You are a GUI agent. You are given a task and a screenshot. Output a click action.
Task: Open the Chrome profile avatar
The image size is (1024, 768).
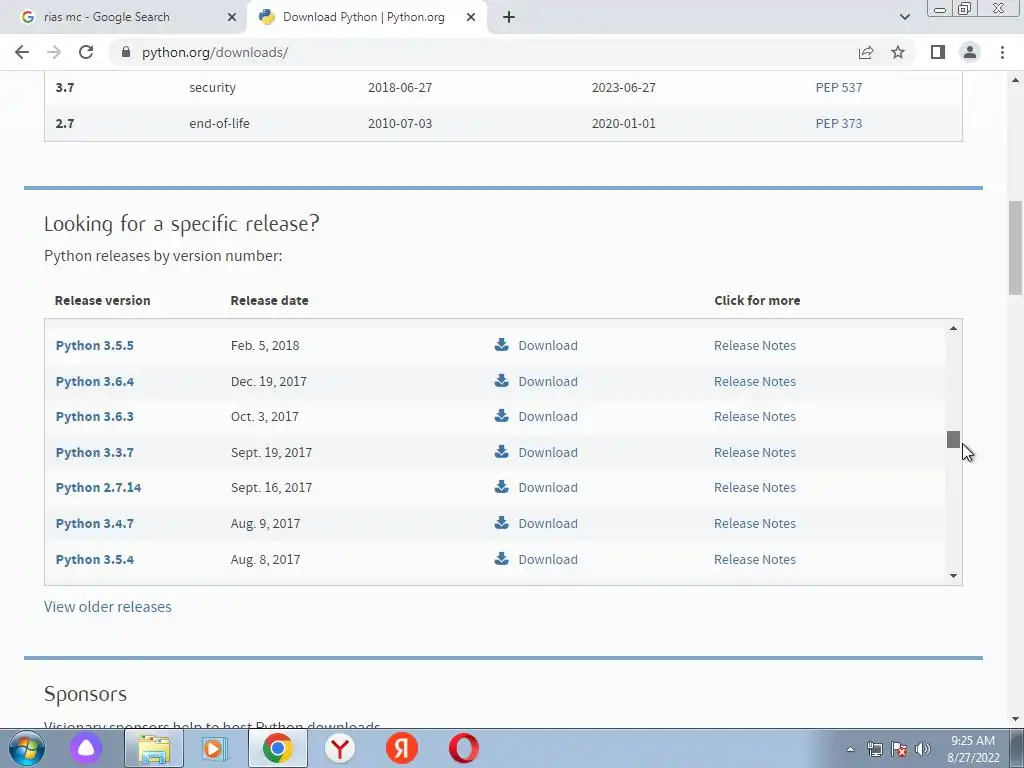tap(970, 52)
